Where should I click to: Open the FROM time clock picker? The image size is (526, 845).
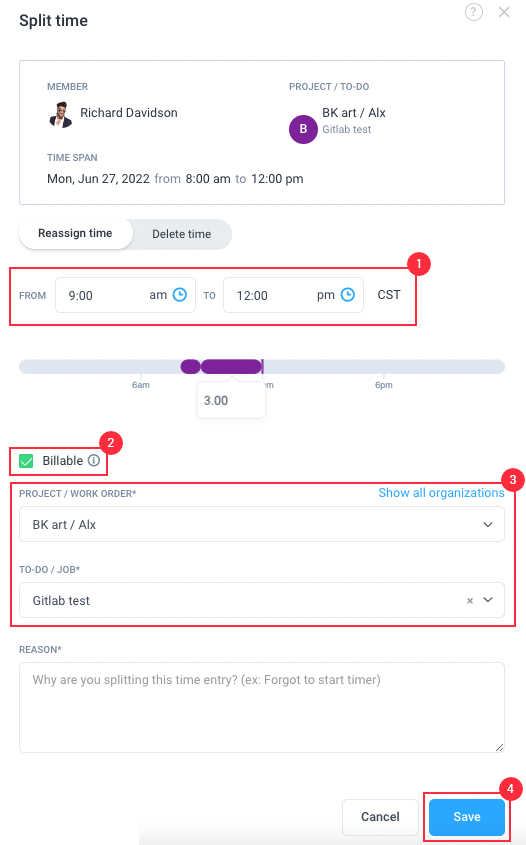179,295
